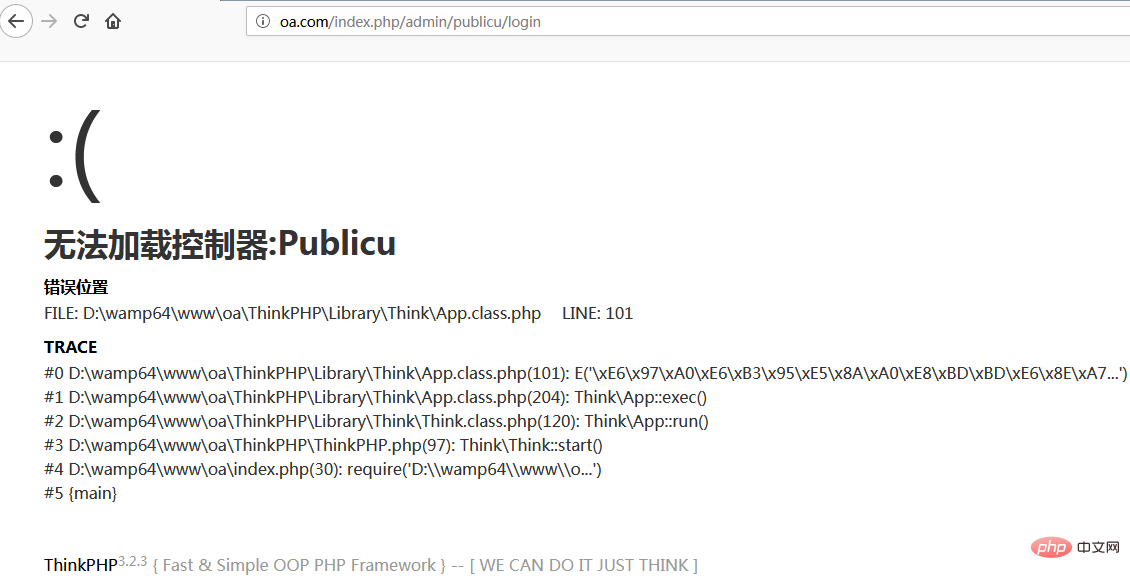Select trace line #0 App.class.php(101)
1130x580 pixels.
[585, 373]
